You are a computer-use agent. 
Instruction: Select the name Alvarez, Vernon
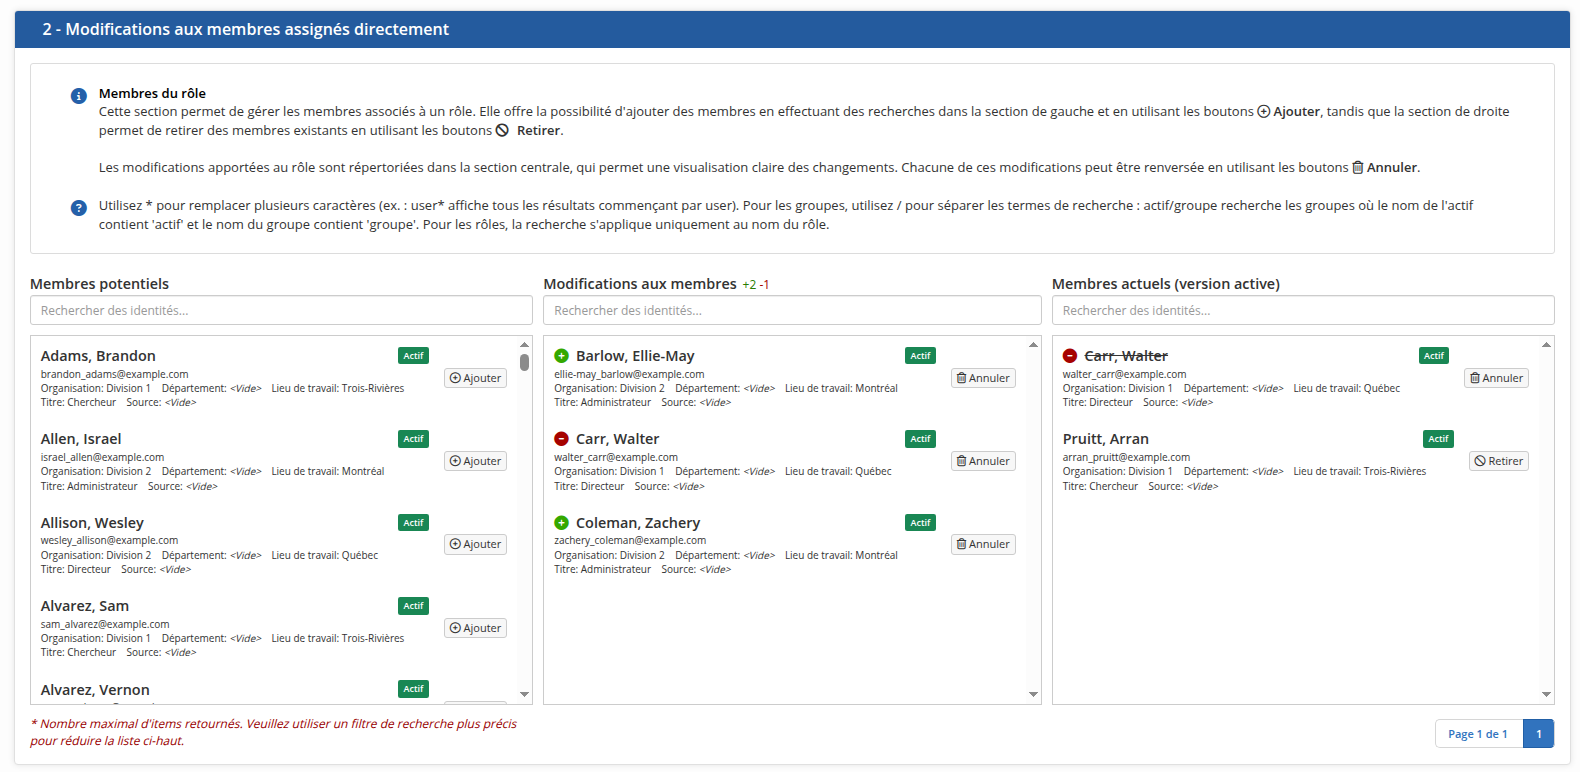95,690
